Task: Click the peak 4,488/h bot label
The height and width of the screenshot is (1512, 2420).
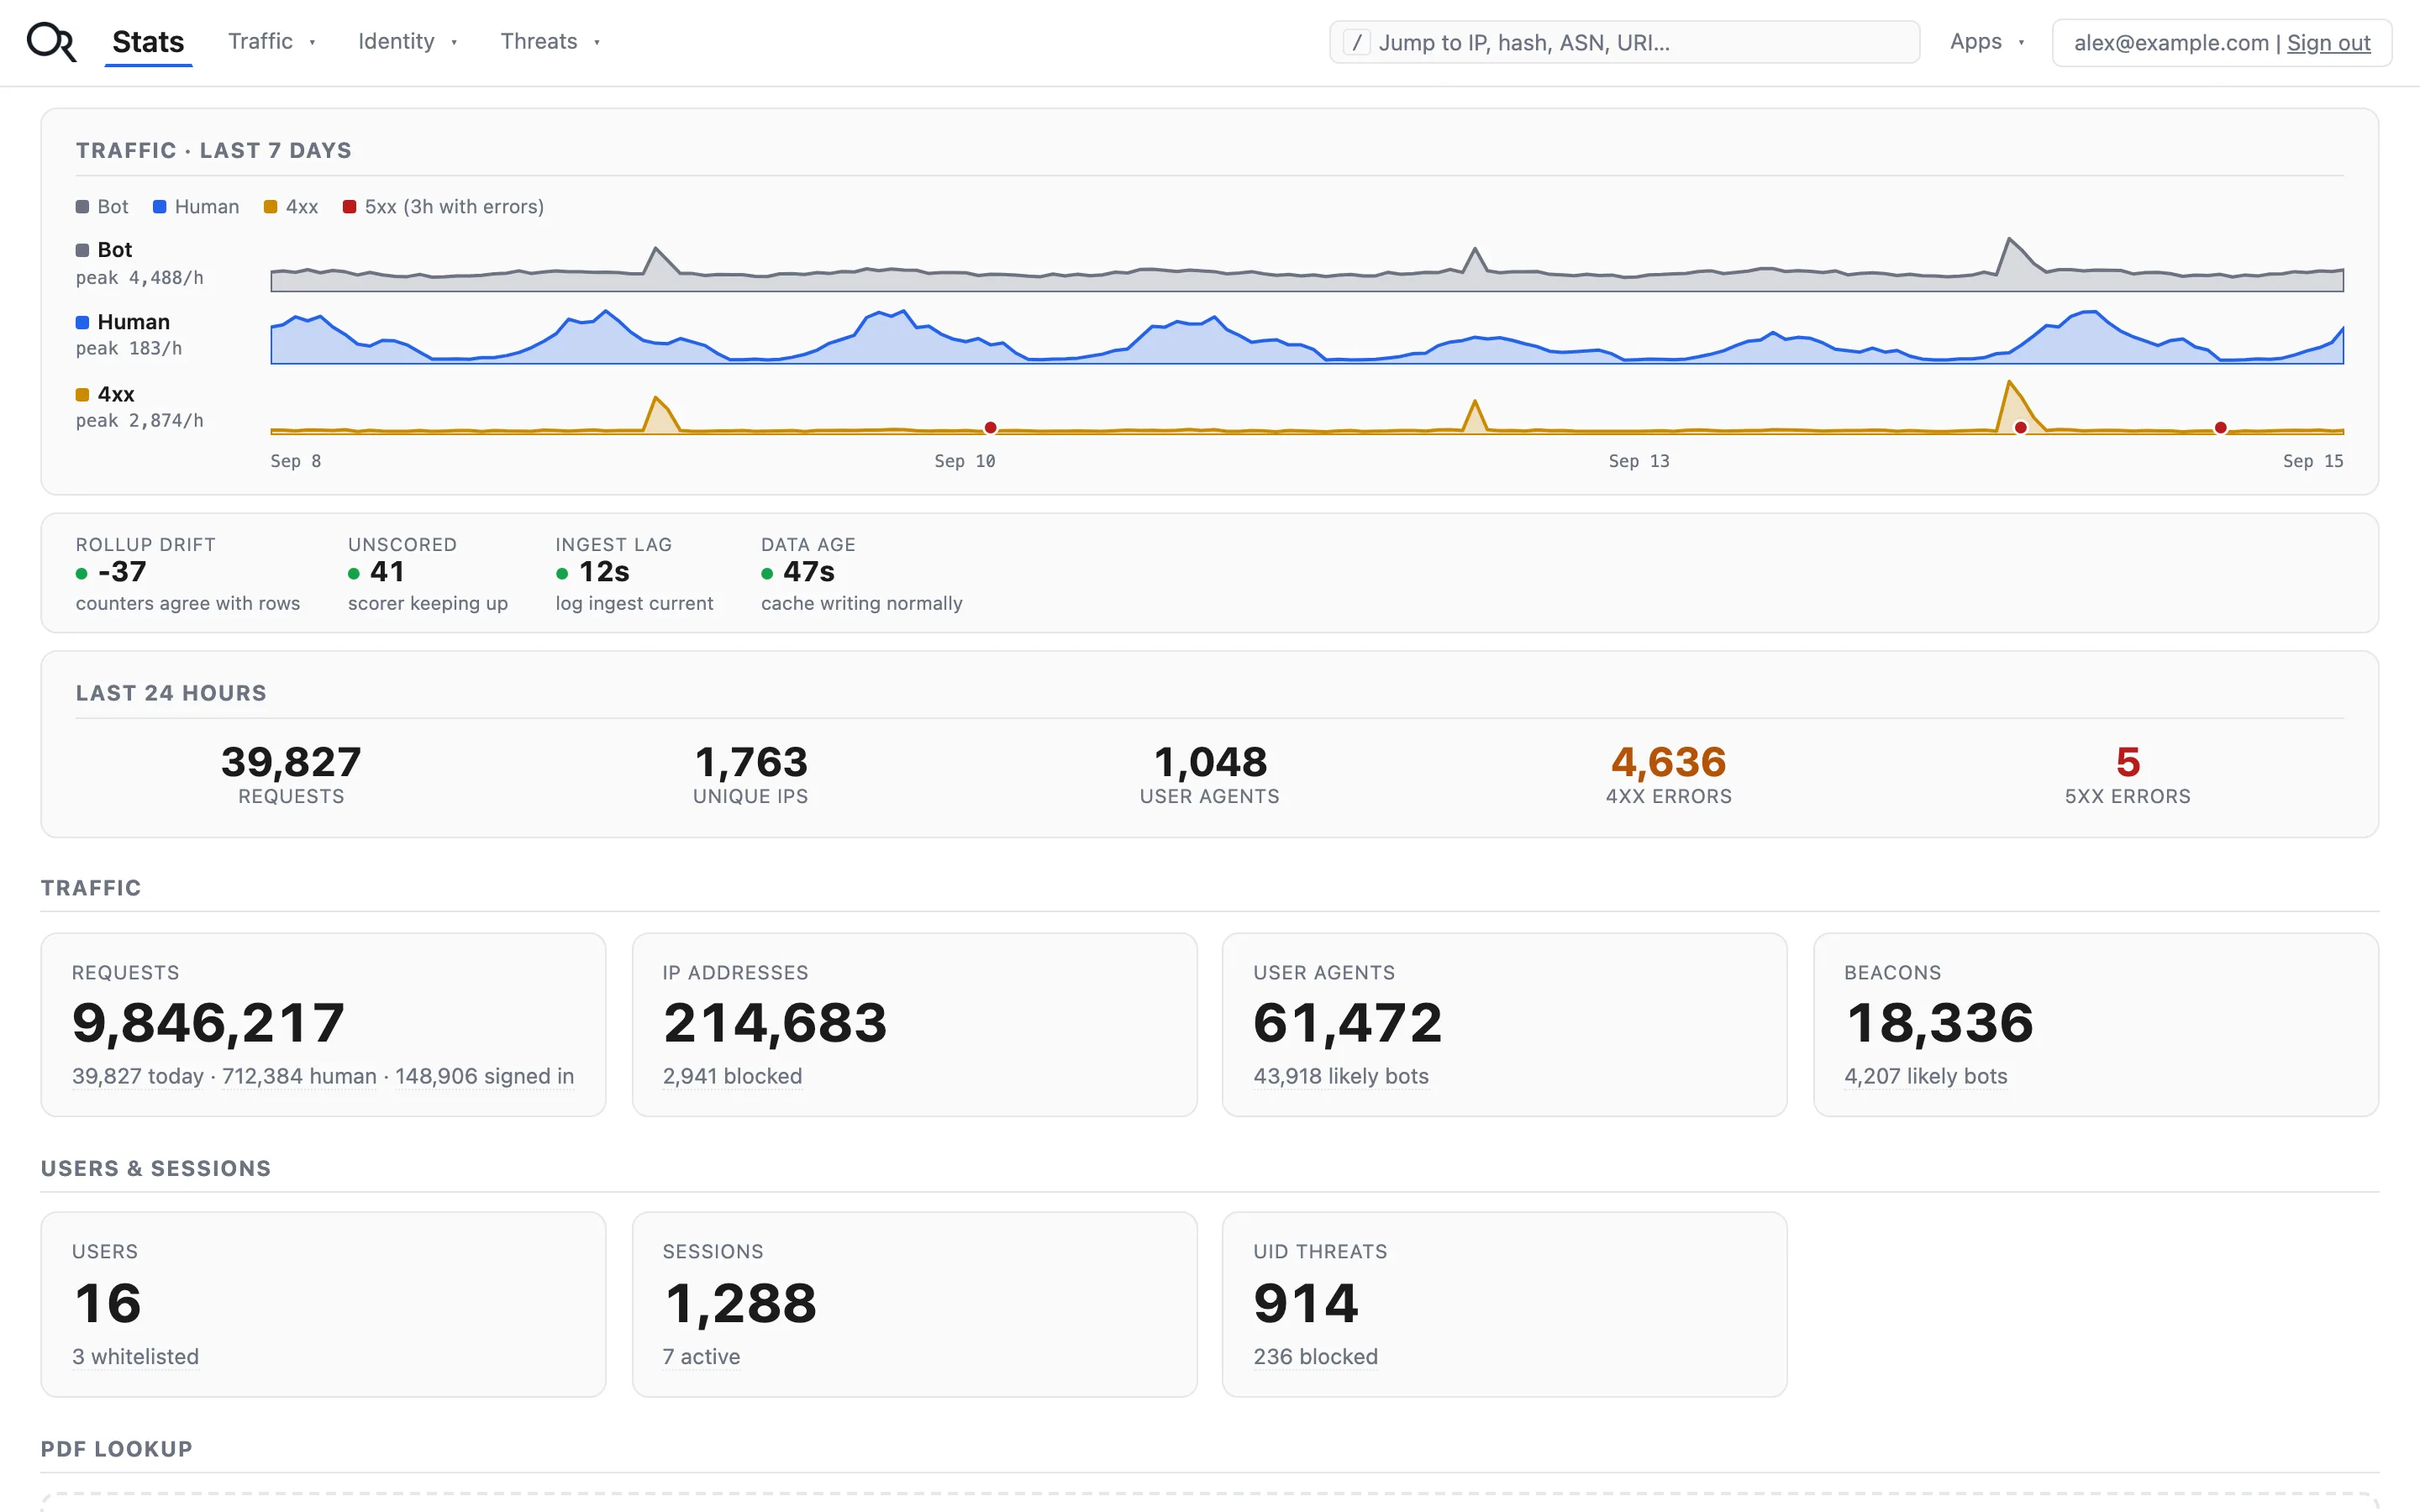Action: tap(139, 278)
